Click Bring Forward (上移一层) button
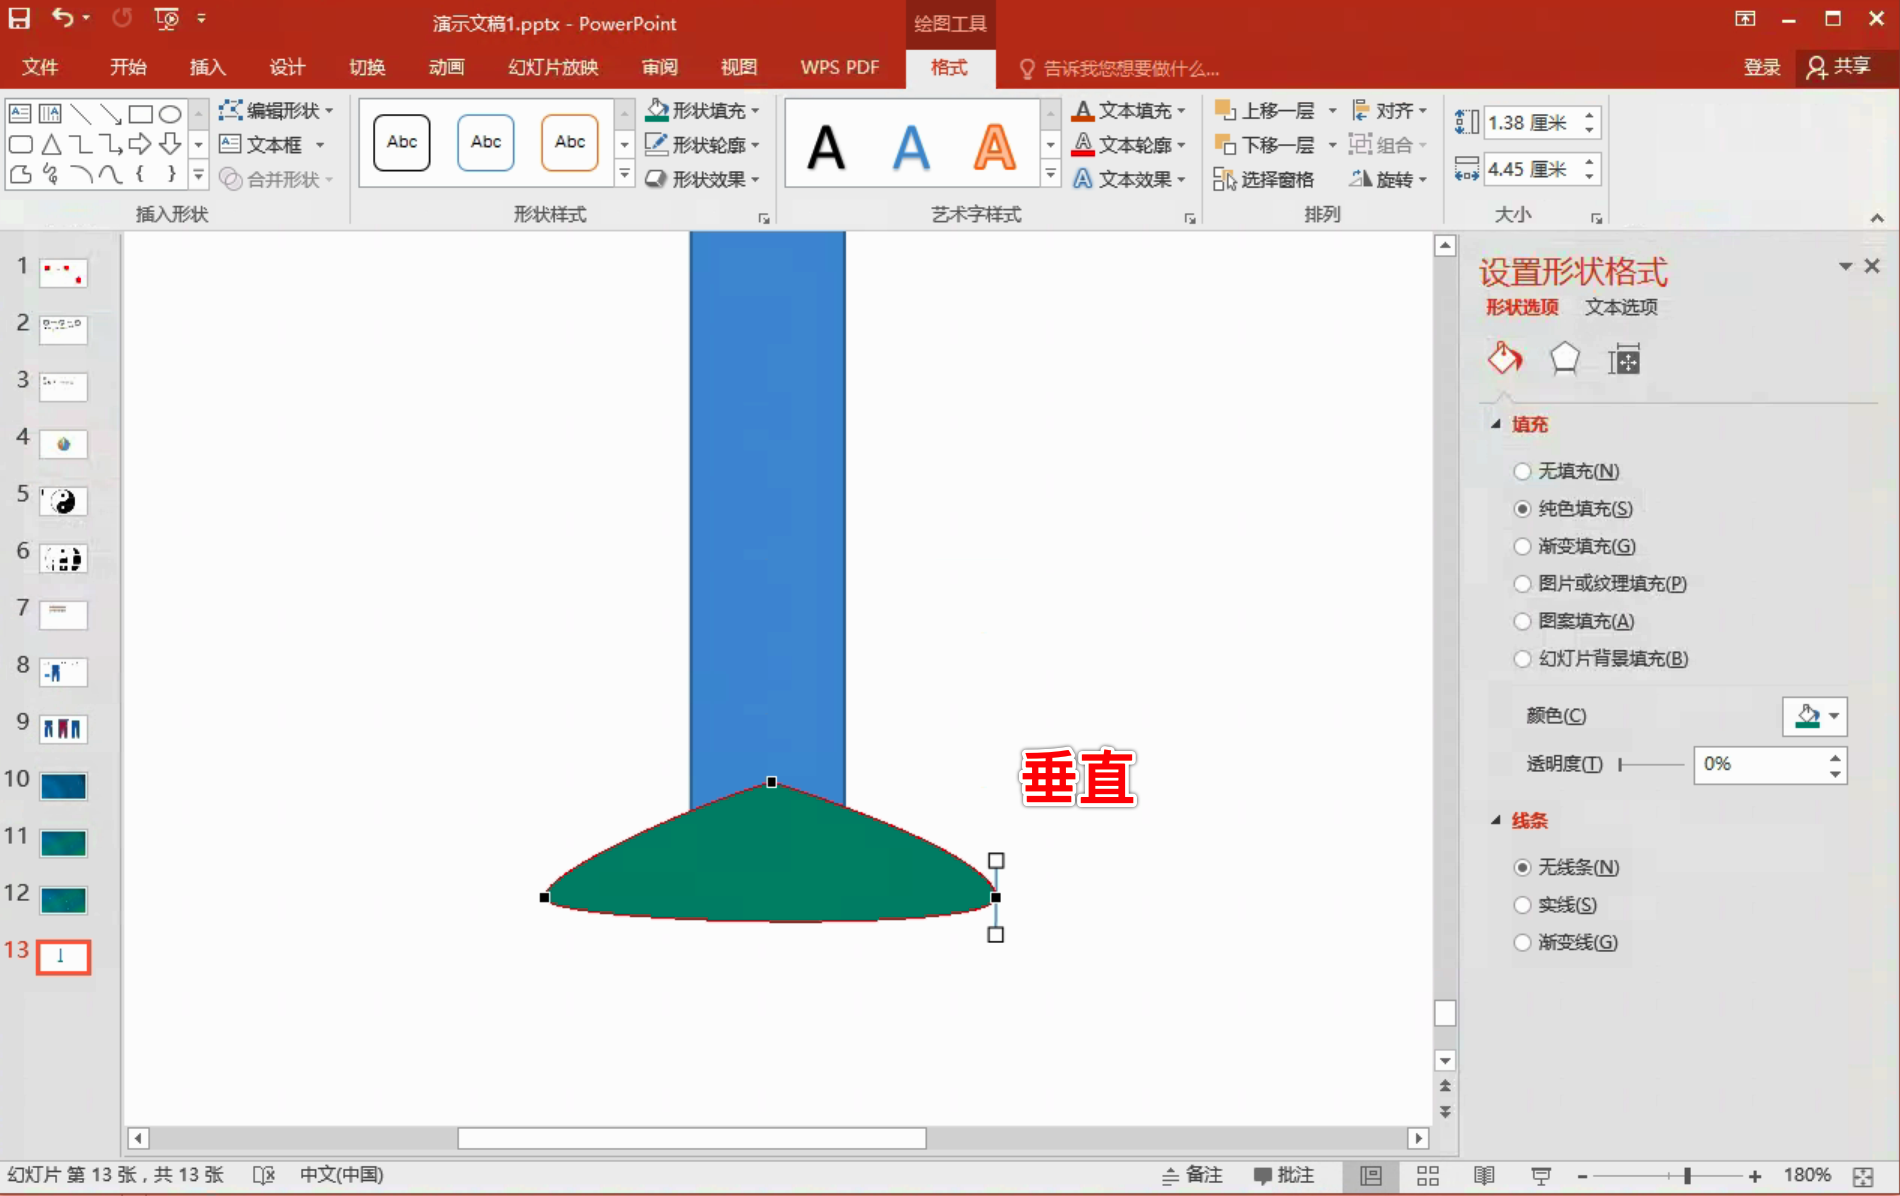 pos(1266,110)
